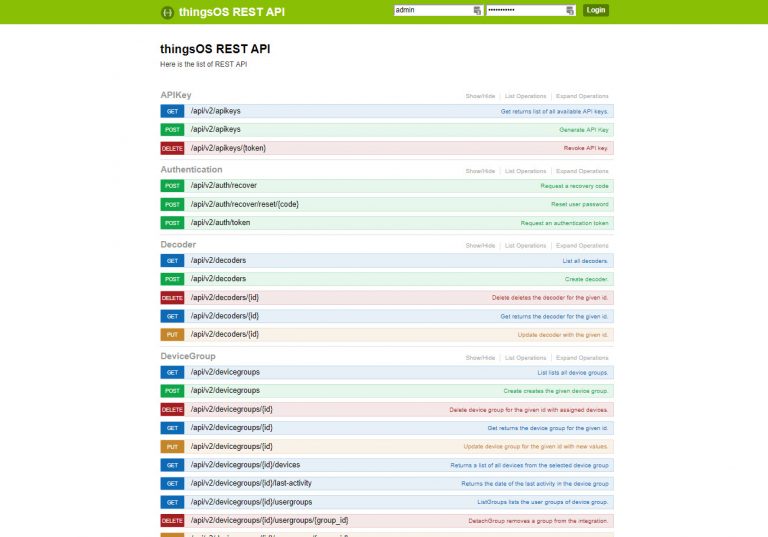Click the key icon in username field
The width and height of the screenshot is (768, 537).
pos(477,10)
